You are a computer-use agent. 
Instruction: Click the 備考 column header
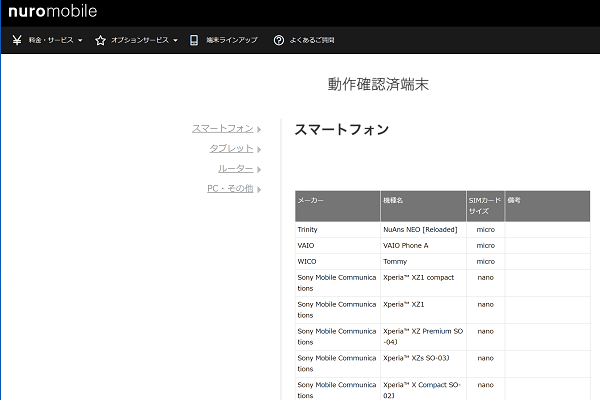tap(547, 206)
